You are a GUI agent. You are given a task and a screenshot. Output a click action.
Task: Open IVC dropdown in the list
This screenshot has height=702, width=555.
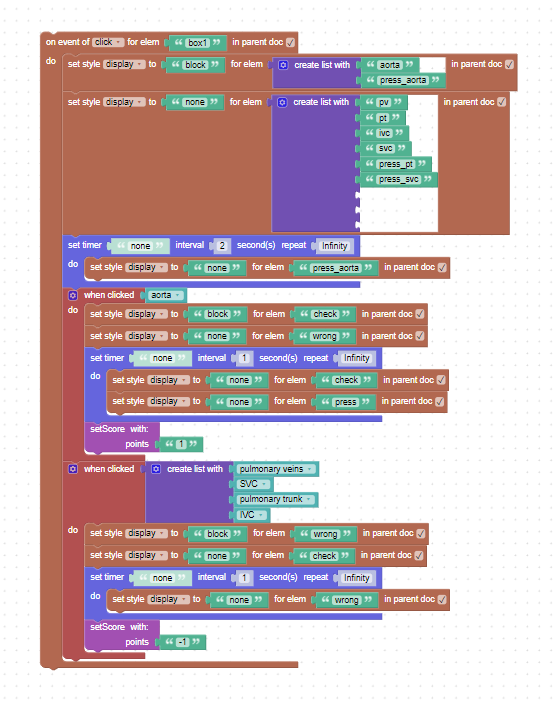point(251,515)
